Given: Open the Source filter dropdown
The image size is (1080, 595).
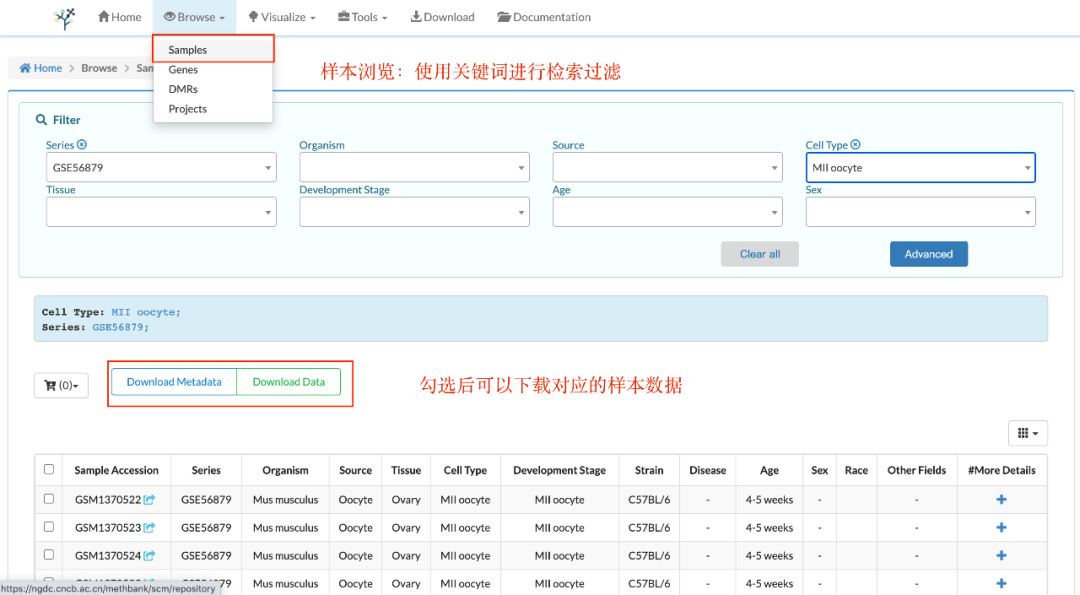Looking at the screenshot, I should tap(667, 167).
